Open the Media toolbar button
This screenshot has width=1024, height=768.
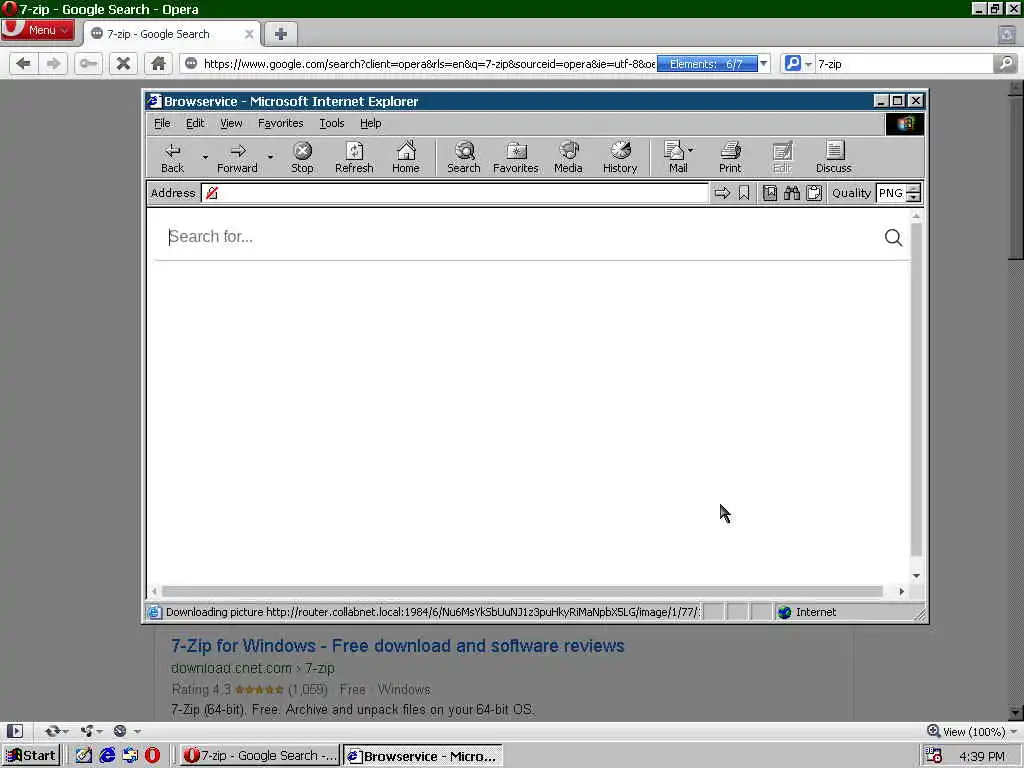point(568,158)
